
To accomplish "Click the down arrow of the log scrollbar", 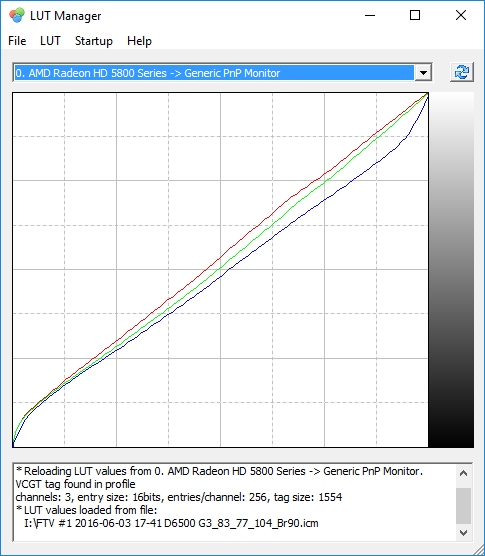I will point(463,533).
